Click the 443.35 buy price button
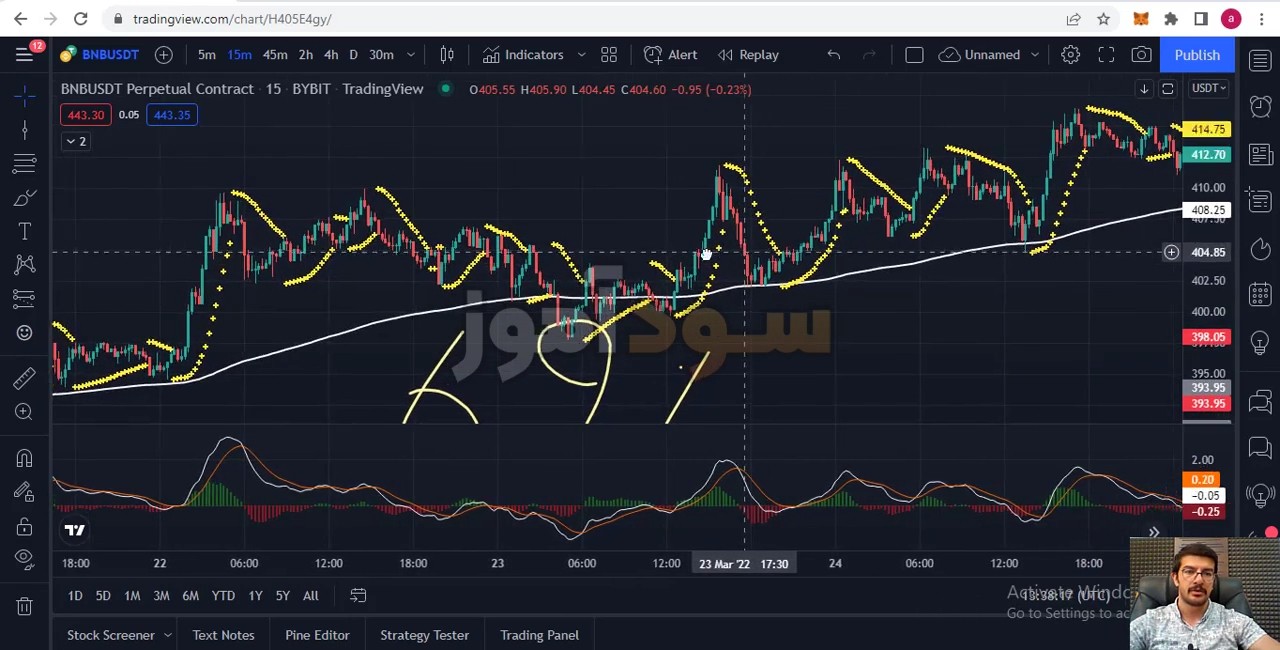The width and height of the screenshot is (1280, 650). (172, 115)
